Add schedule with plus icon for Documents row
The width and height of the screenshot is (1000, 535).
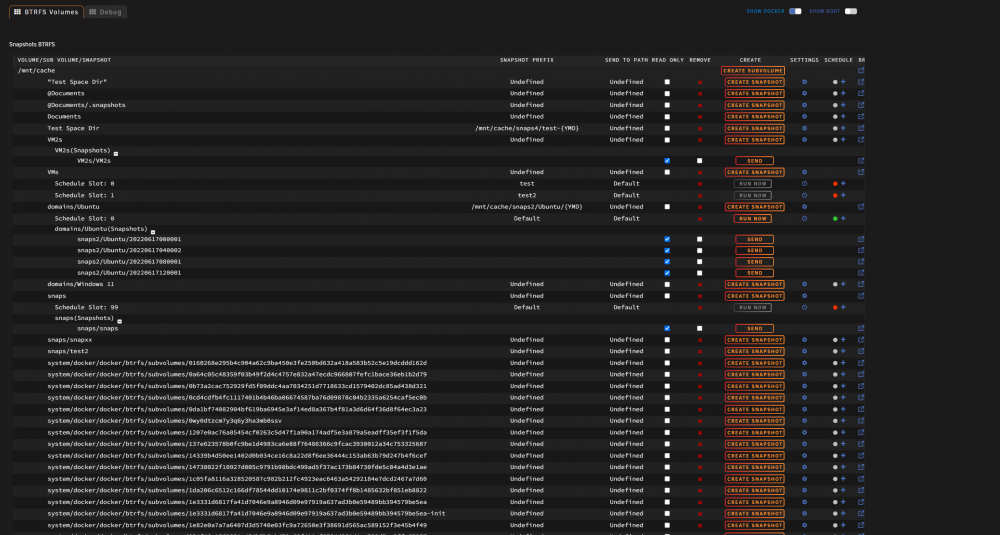[x=843, y=117]
